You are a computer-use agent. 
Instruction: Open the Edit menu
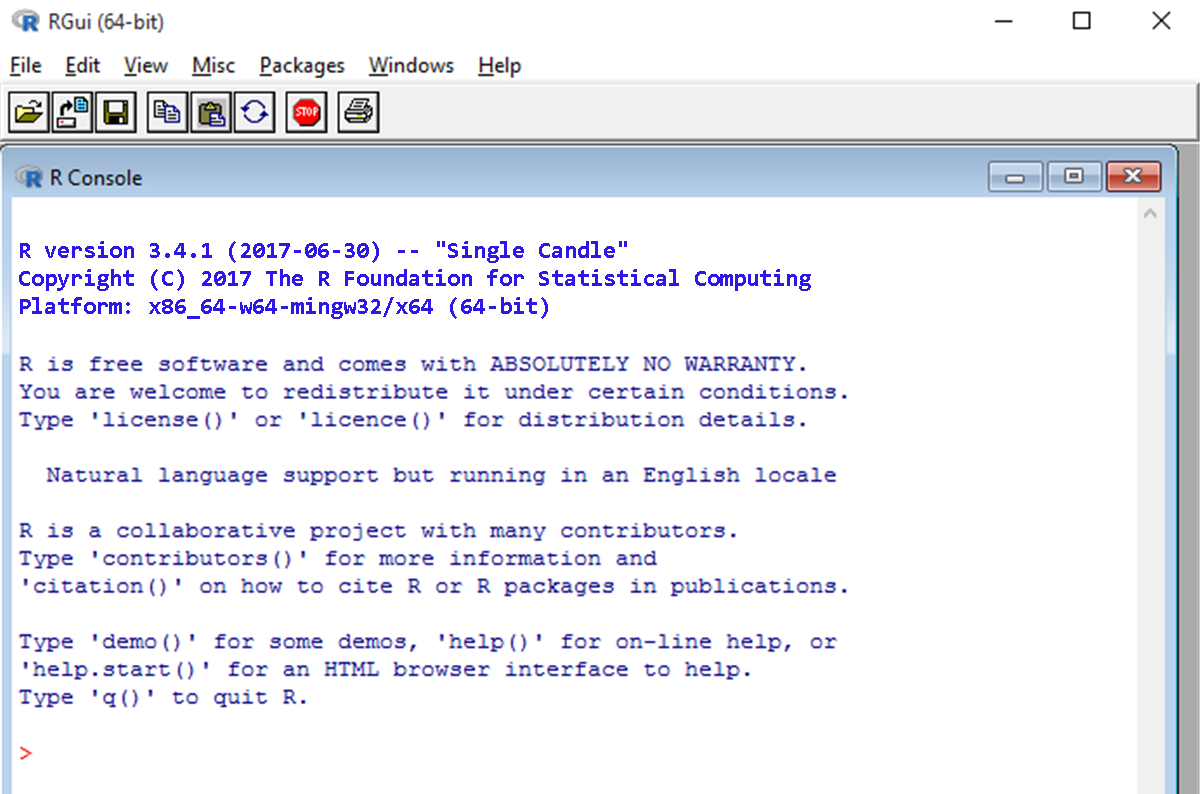tap(83, 66)
